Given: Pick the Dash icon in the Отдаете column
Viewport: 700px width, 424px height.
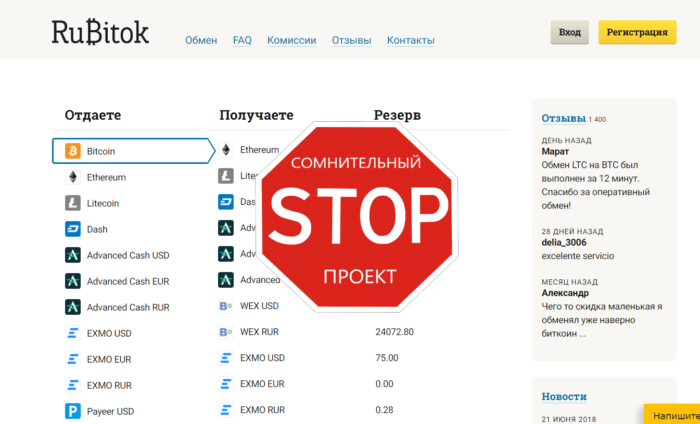Looking at the screenshot, I should (x=72, y=229).
